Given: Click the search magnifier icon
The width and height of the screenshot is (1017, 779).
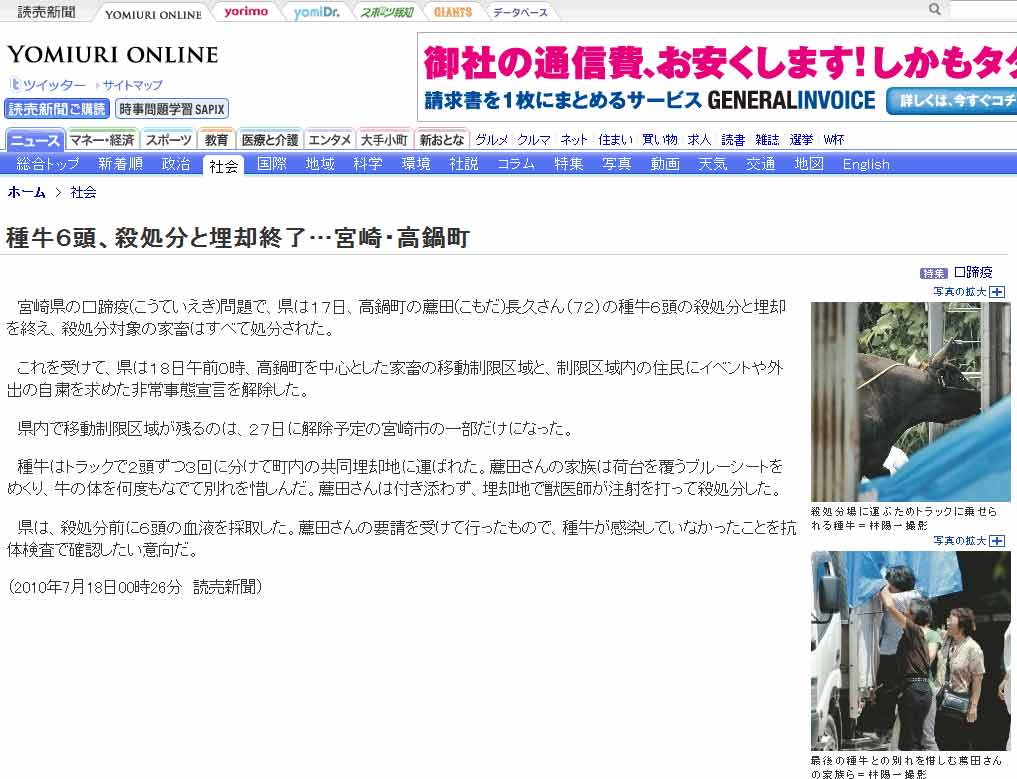Looking at the screenshot, I should [x=934, y=9].
